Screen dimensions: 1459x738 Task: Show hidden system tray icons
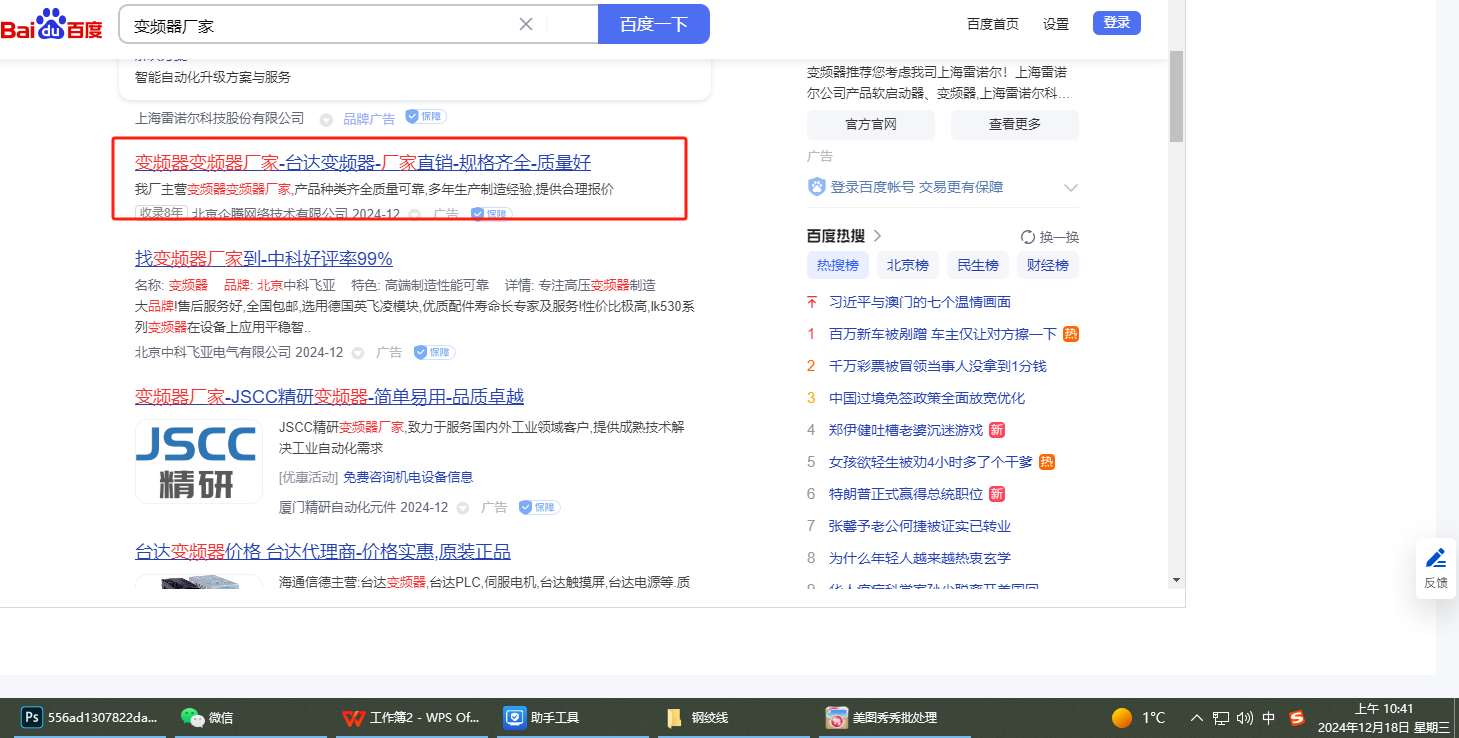click(x=1196, y=717)
